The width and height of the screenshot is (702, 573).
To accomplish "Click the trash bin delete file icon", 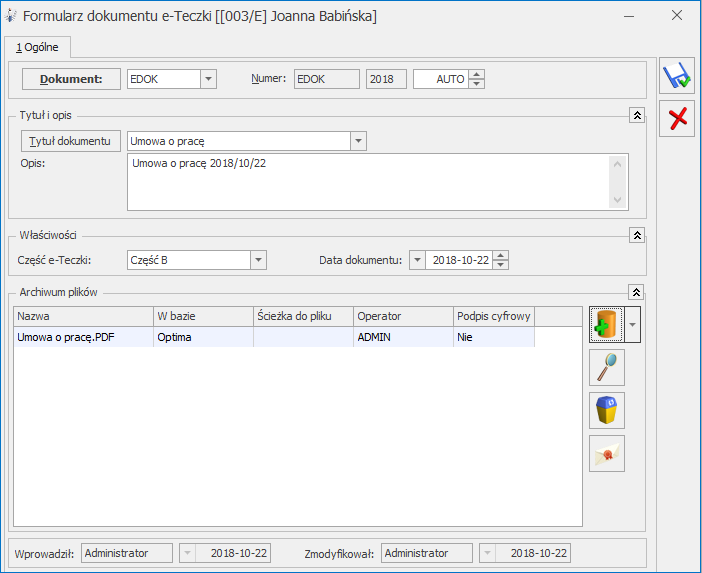I will coord(606,411).
